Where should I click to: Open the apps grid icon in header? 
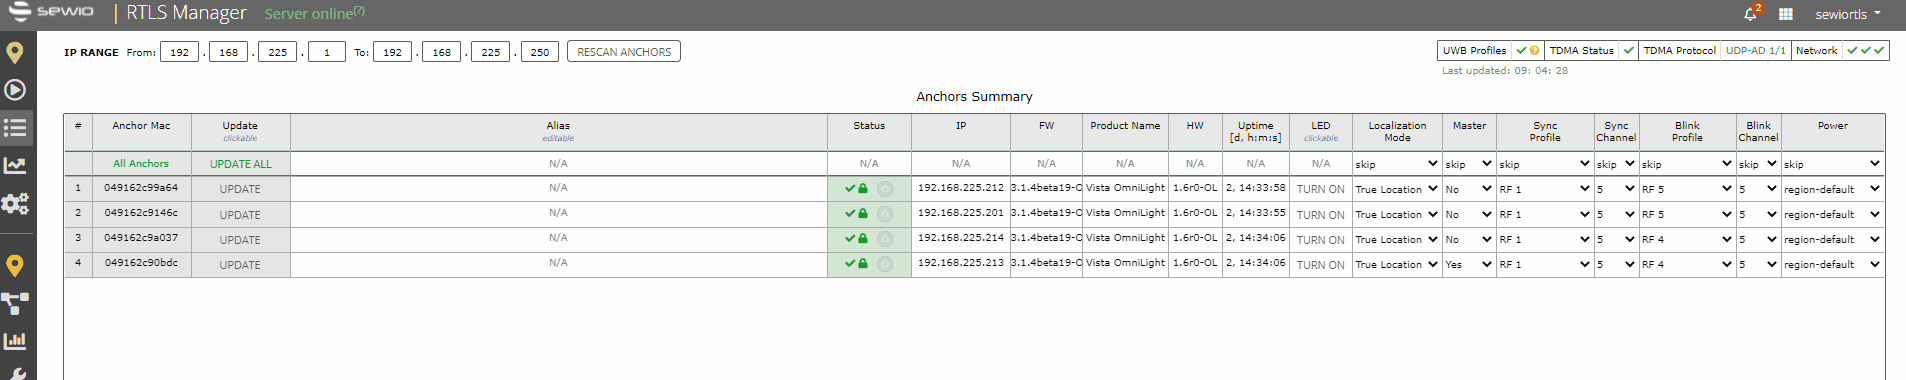(x=1786, y=14)
